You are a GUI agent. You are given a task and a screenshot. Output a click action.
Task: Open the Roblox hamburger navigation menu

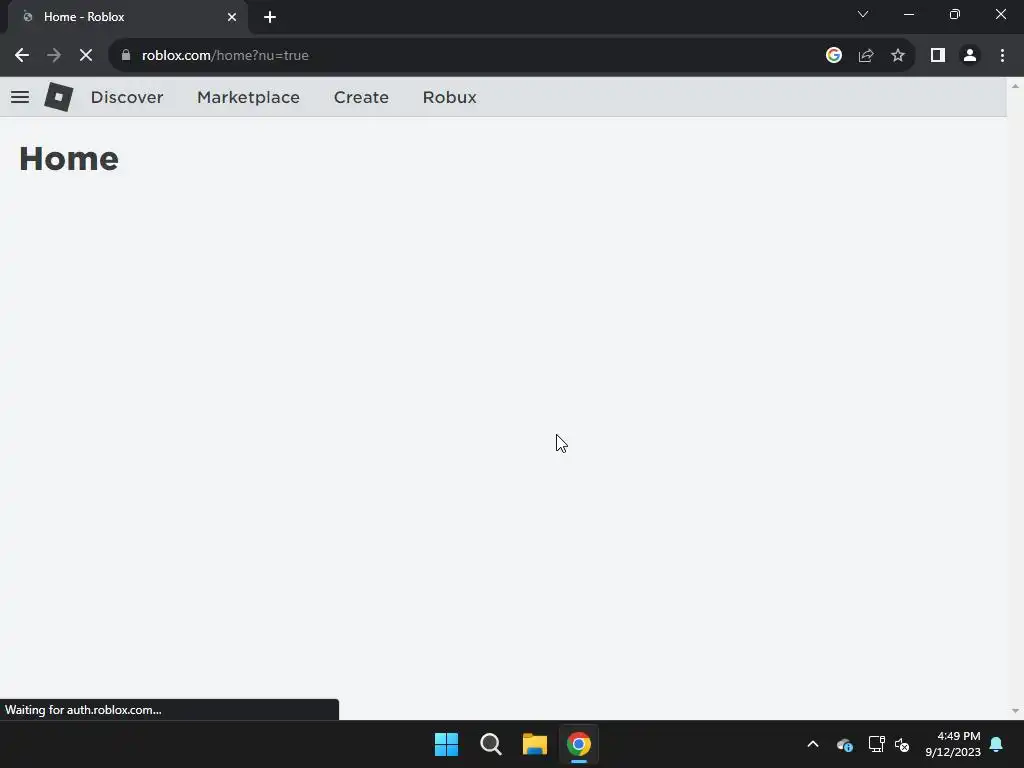[20, 97]
